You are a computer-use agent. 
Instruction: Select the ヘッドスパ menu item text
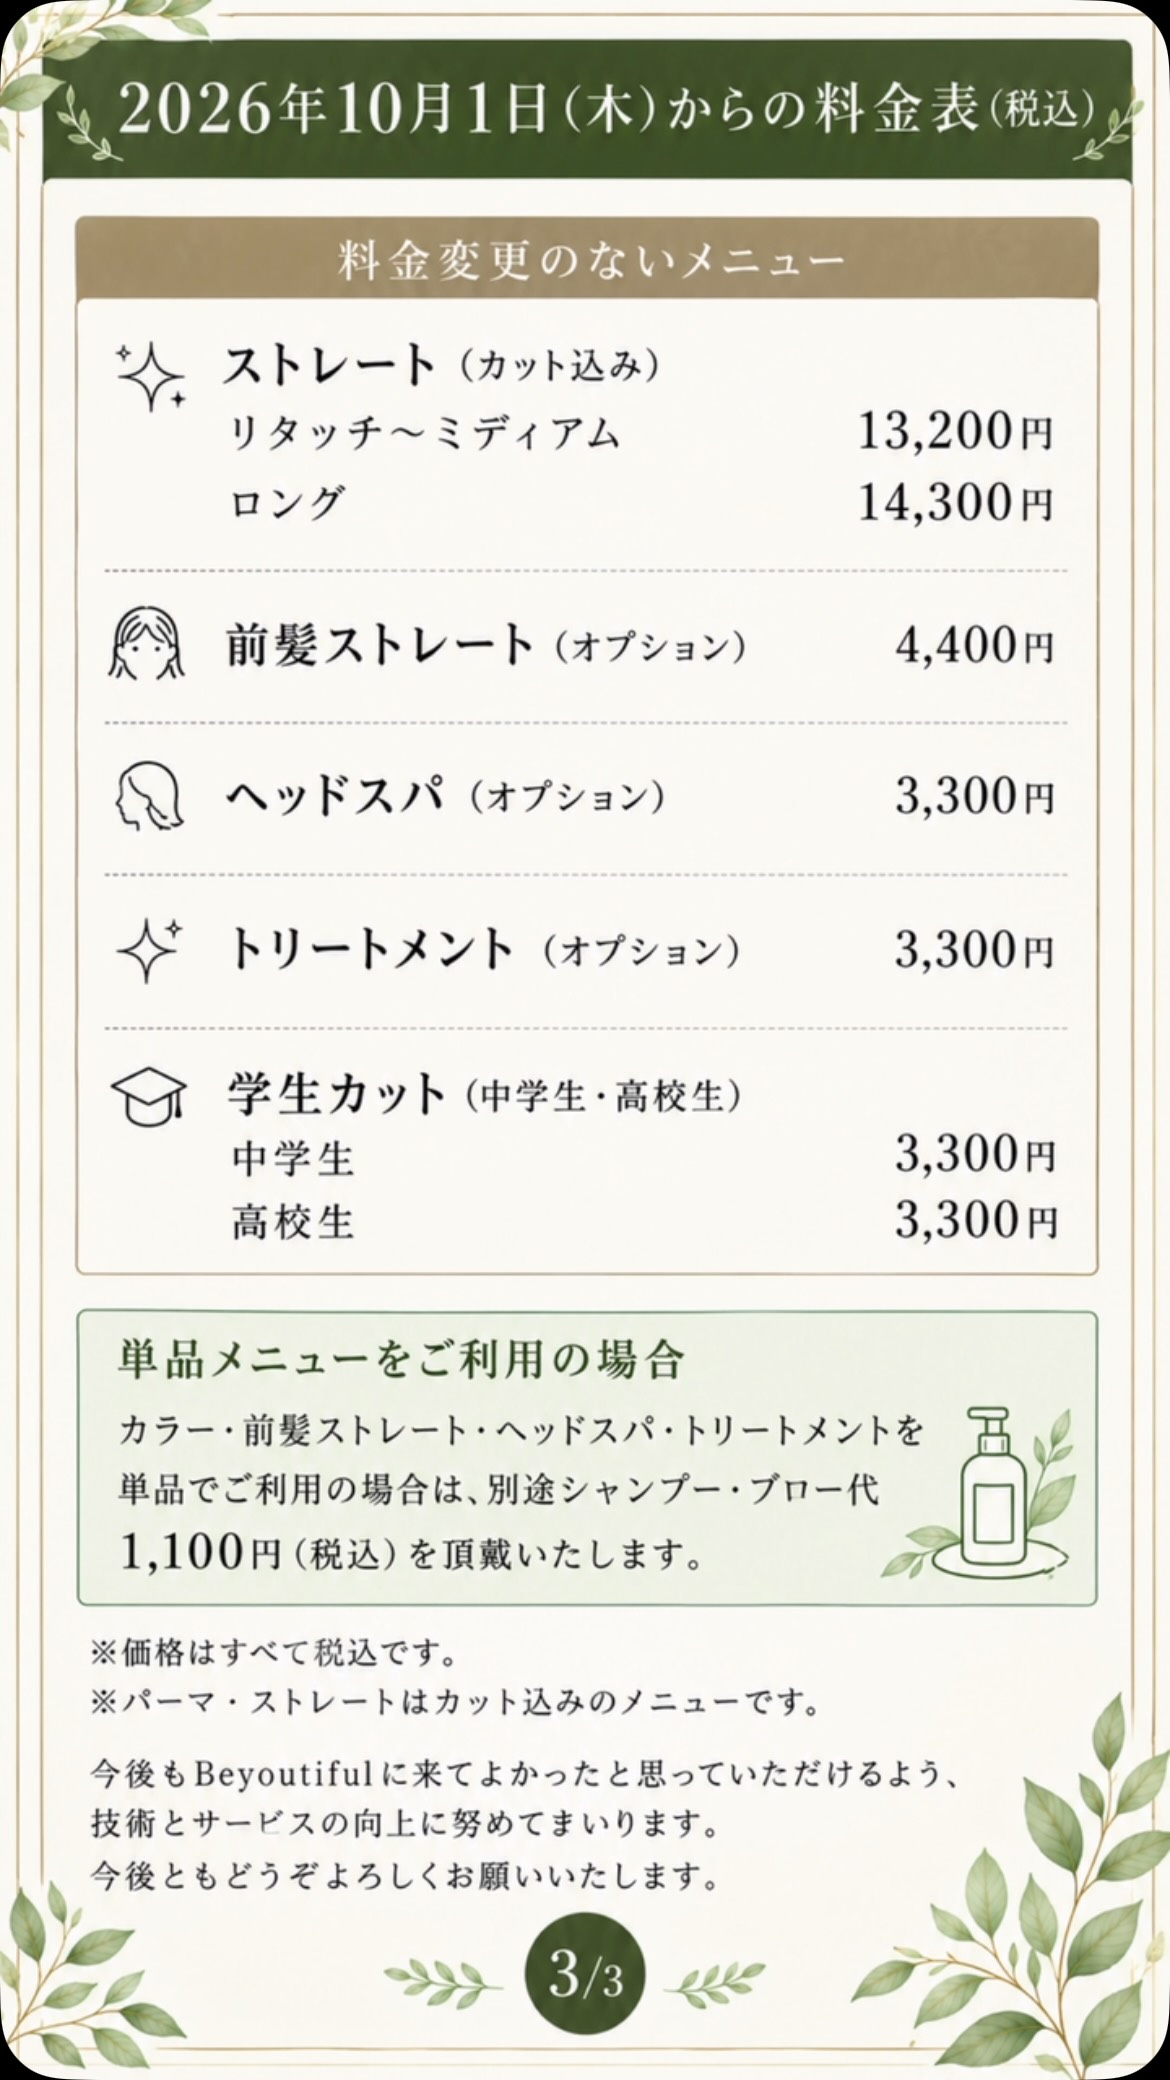coord(334,797)
